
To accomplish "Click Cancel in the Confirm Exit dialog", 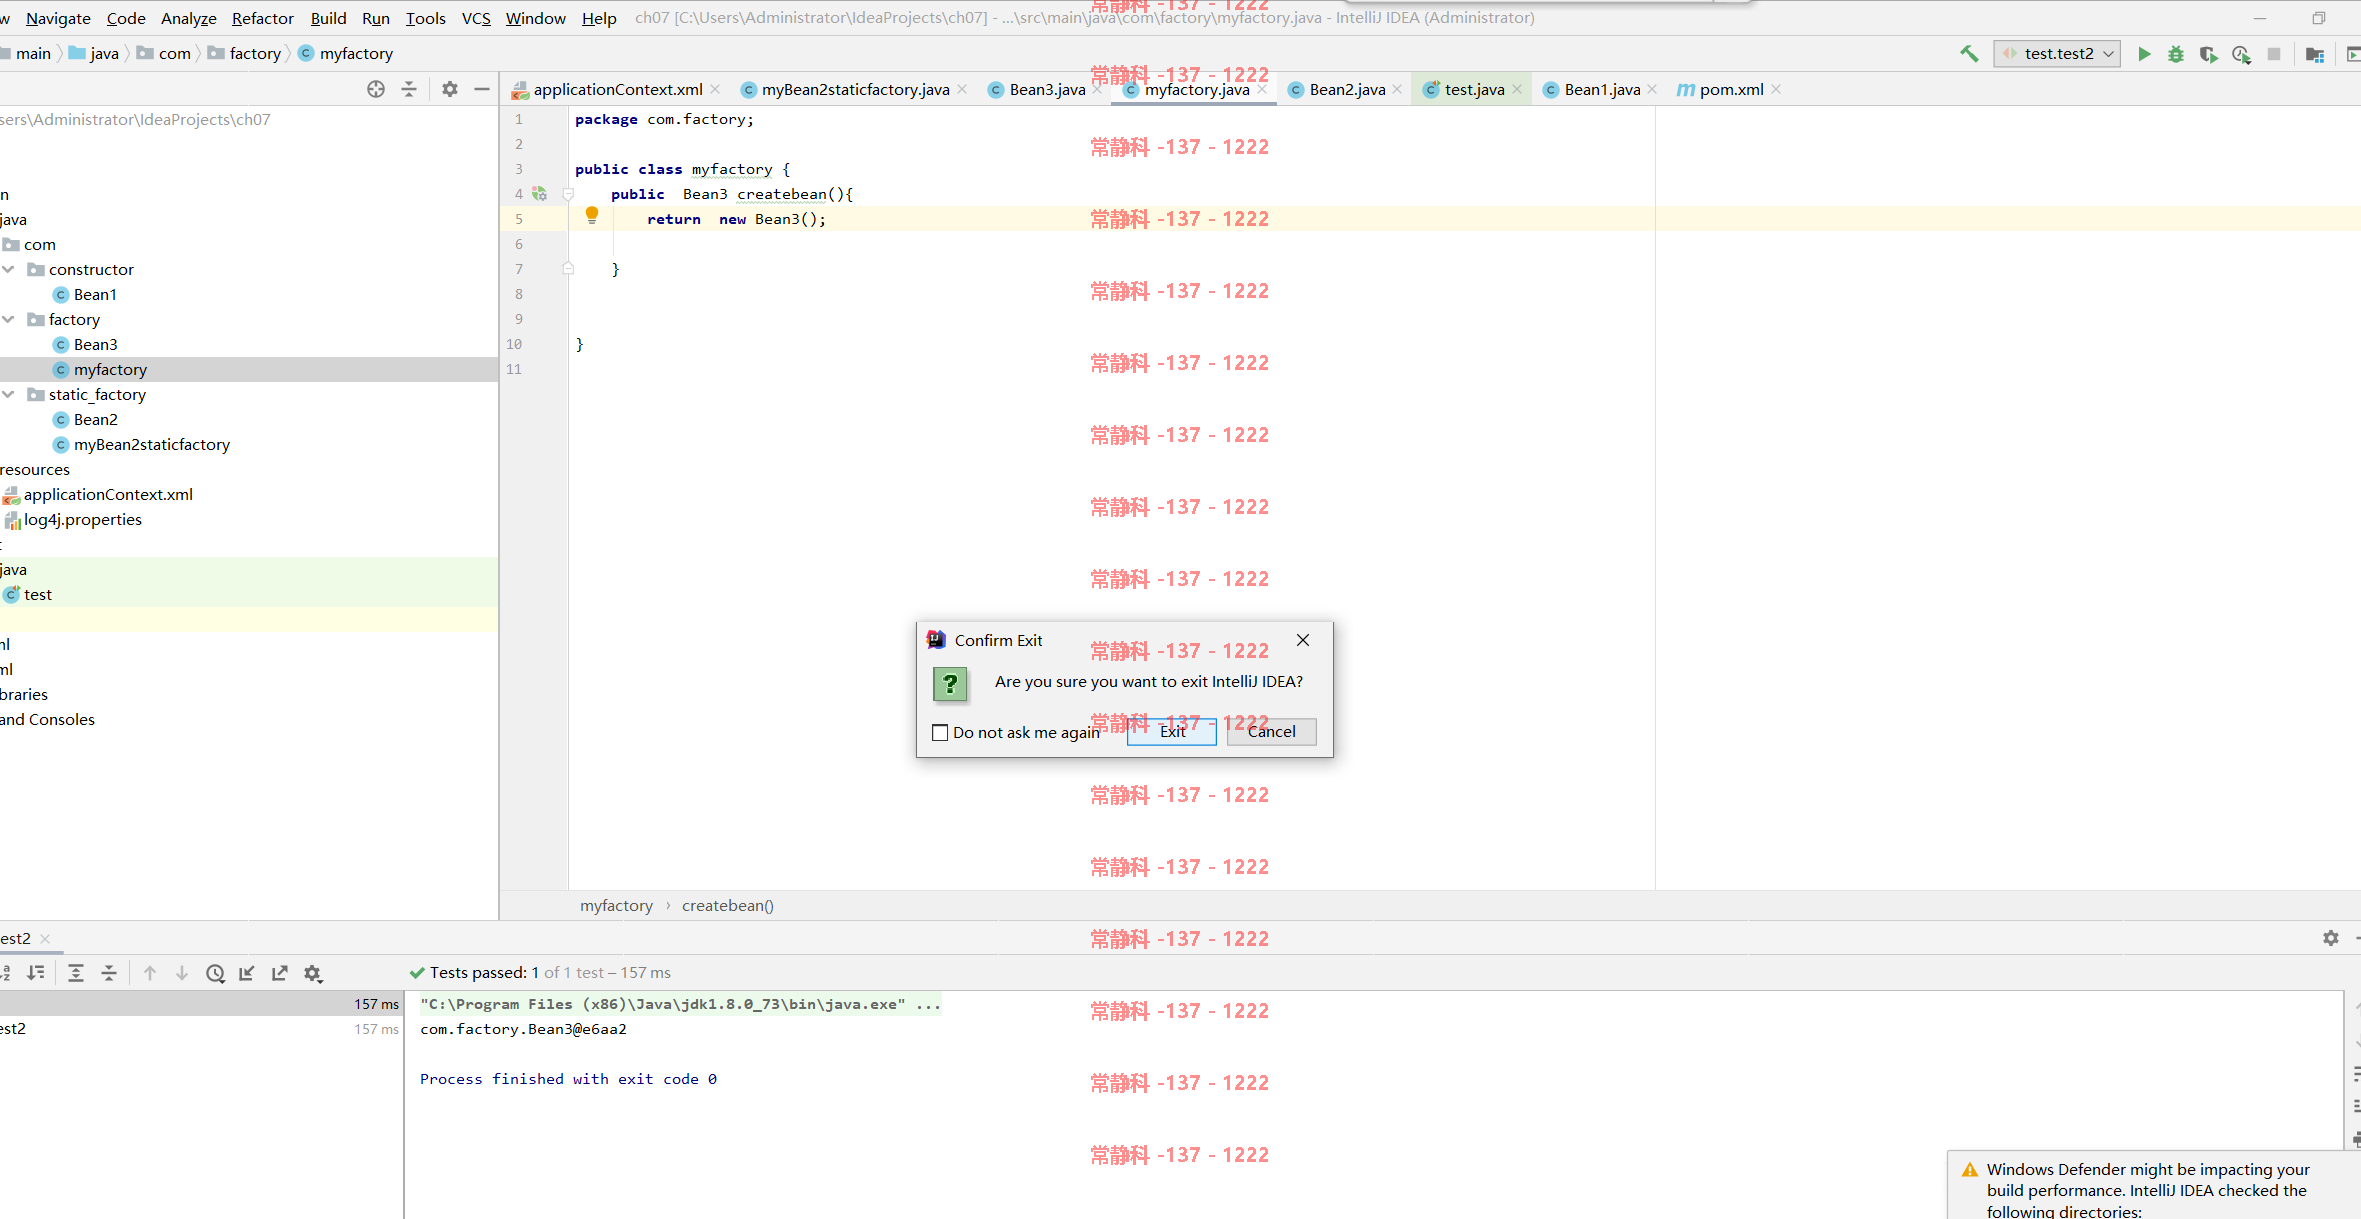I will tap(1271, 731).
